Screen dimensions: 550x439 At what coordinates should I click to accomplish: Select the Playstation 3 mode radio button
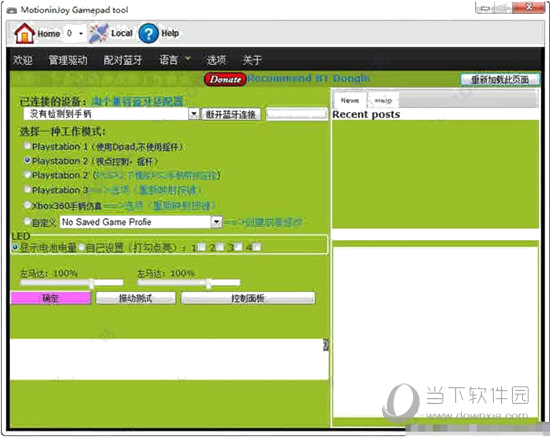point(27,189)
